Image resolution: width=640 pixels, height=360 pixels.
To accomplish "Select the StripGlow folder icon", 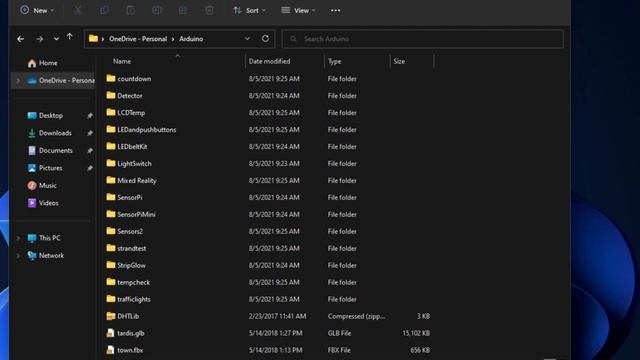I will (x=111, y=265).
